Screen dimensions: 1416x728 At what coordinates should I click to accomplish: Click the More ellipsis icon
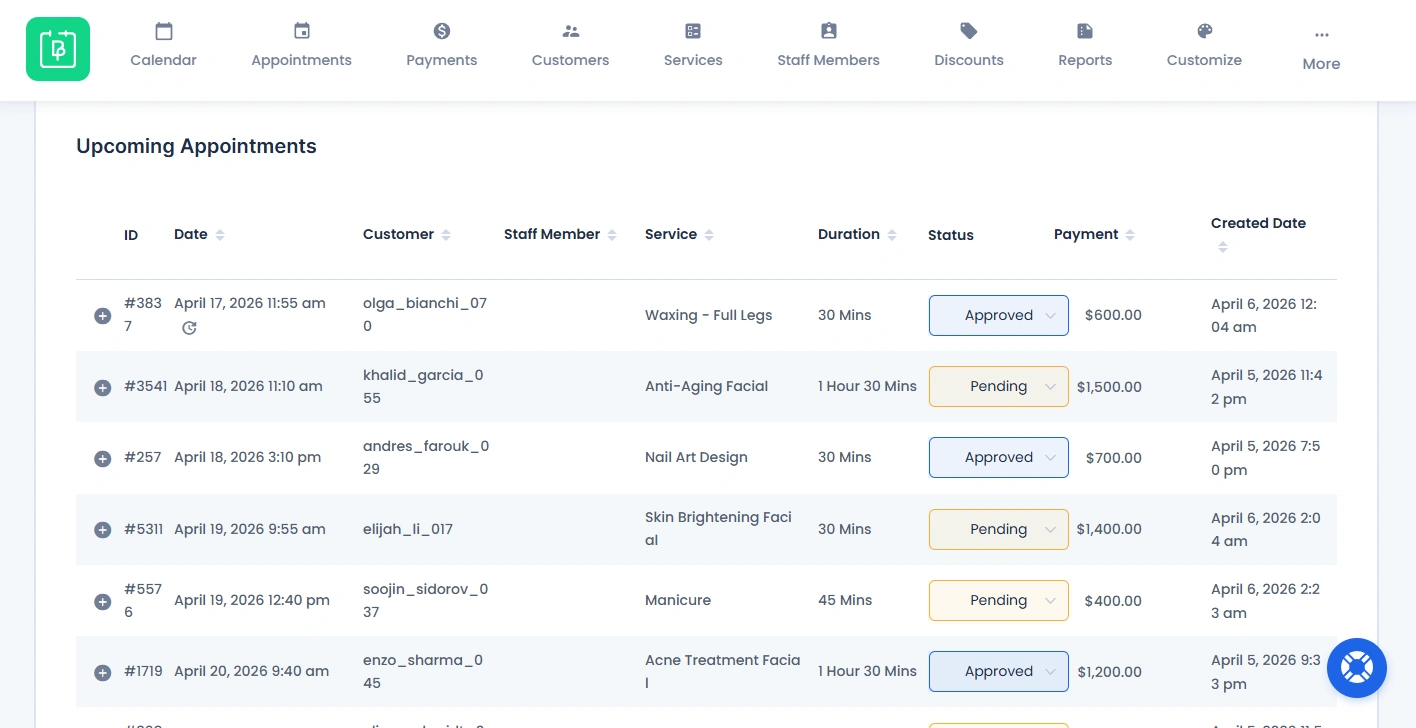pyautogui.click(x=1322, y=35)
